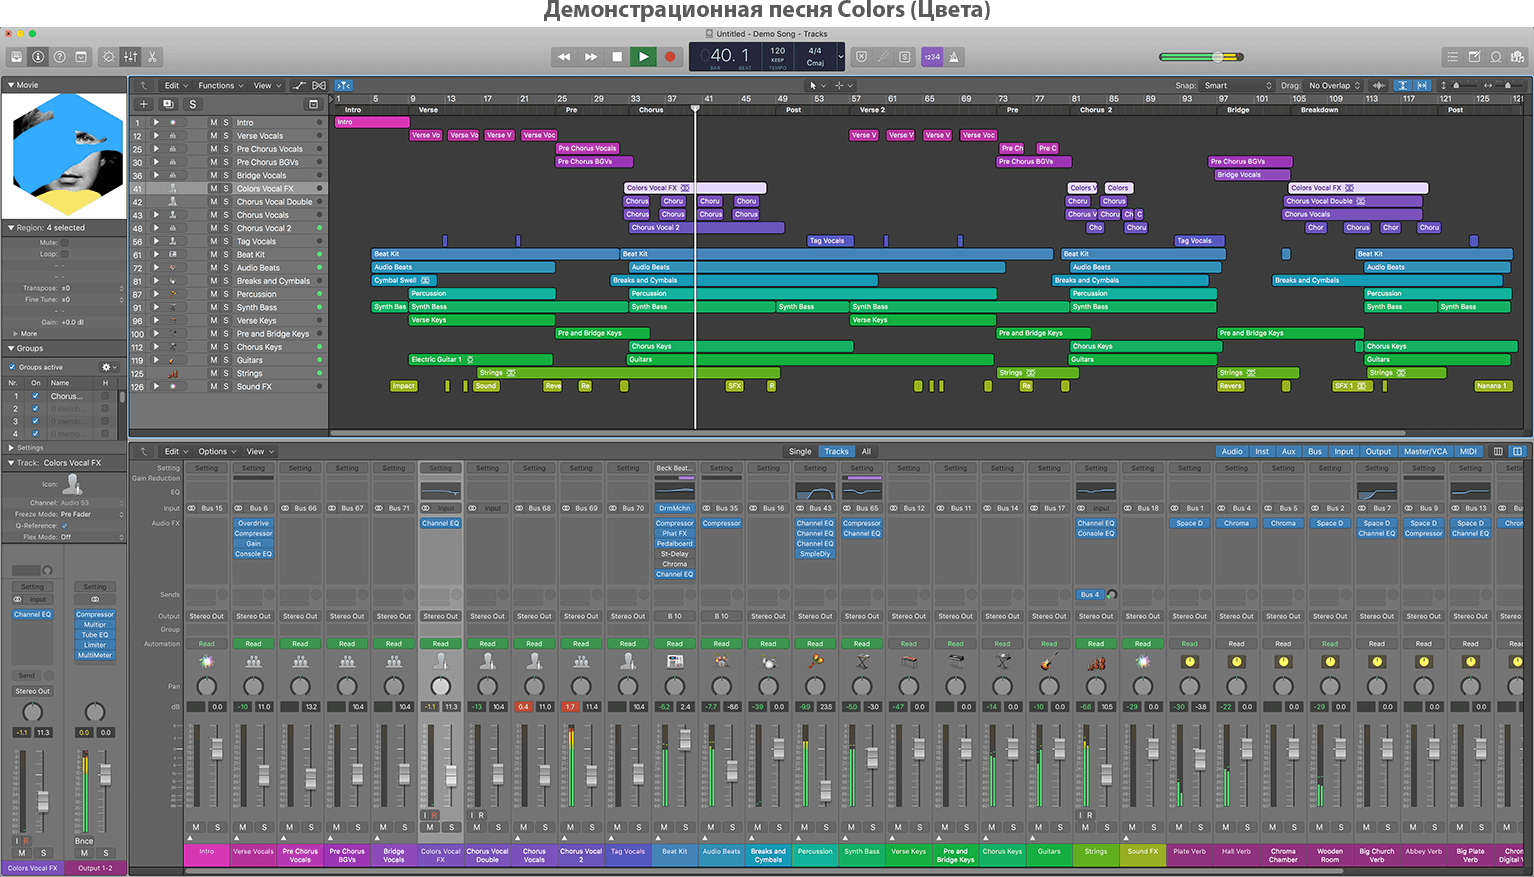Toggle the Solo S button in control bar

905,57
